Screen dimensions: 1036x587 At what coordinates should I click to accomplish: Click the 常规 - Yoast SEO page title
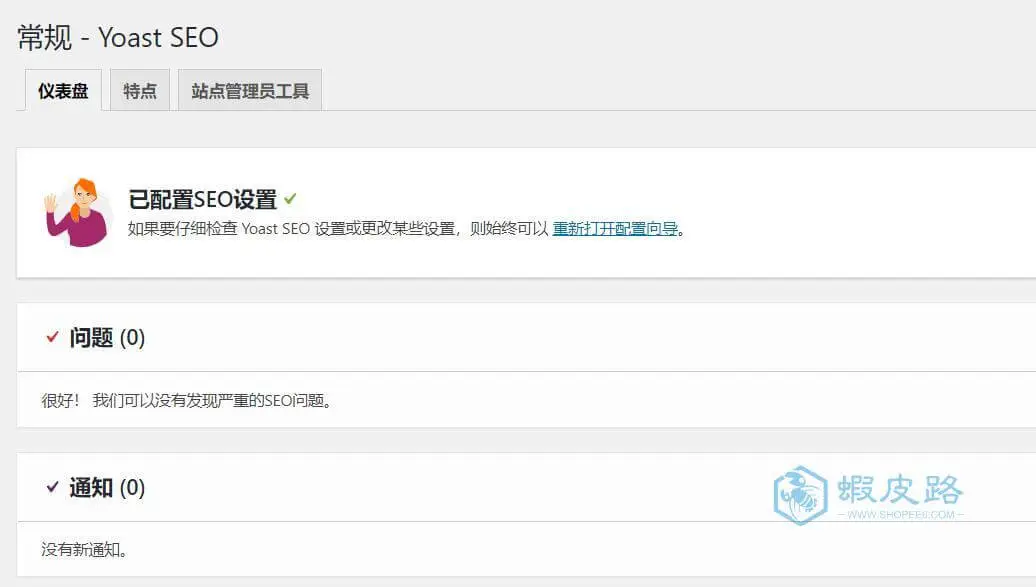(118, 38)
